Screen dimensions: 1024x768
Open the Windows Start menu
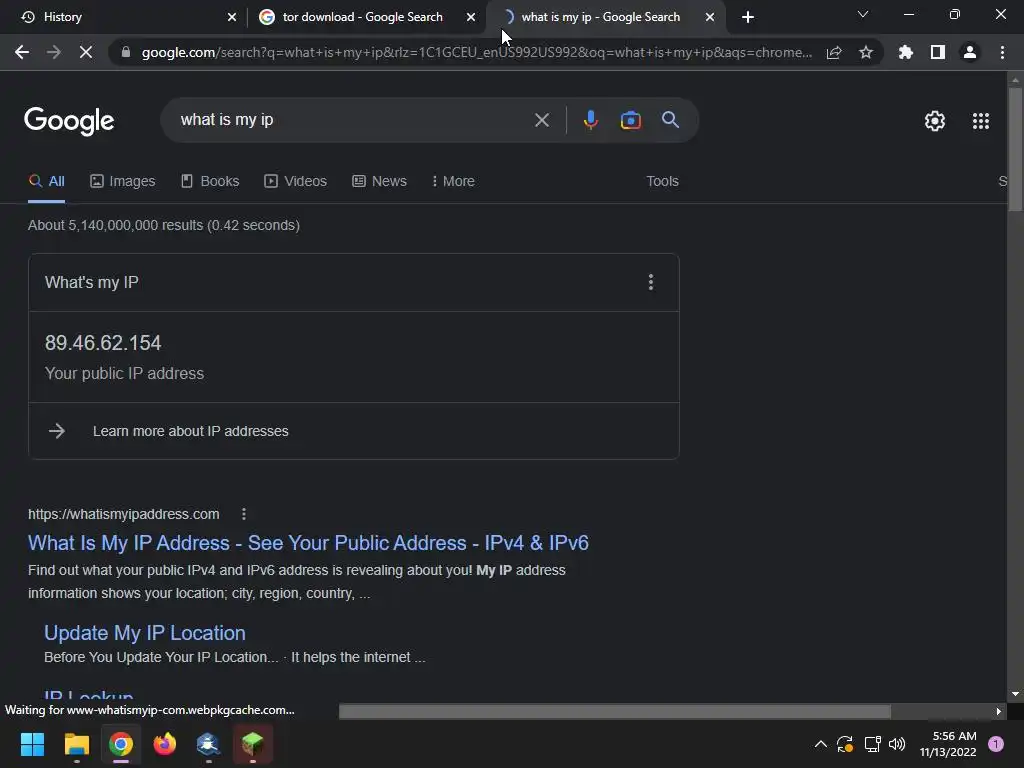pos(32,744)
